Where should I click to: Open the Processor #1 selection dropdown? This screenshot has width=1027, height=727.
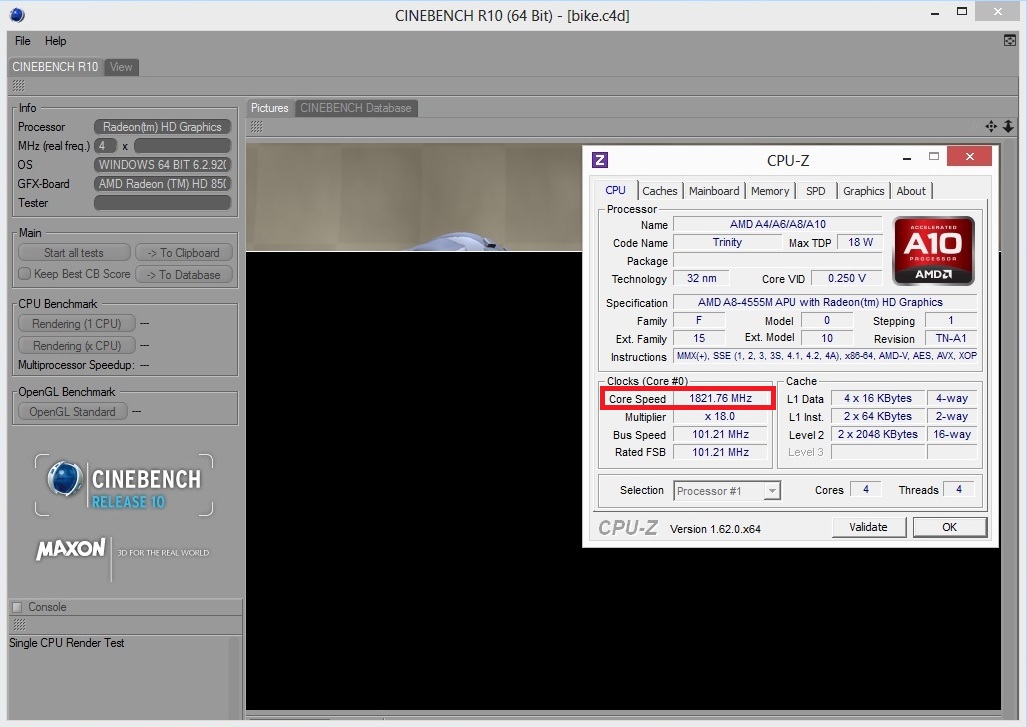pos(727,491)
